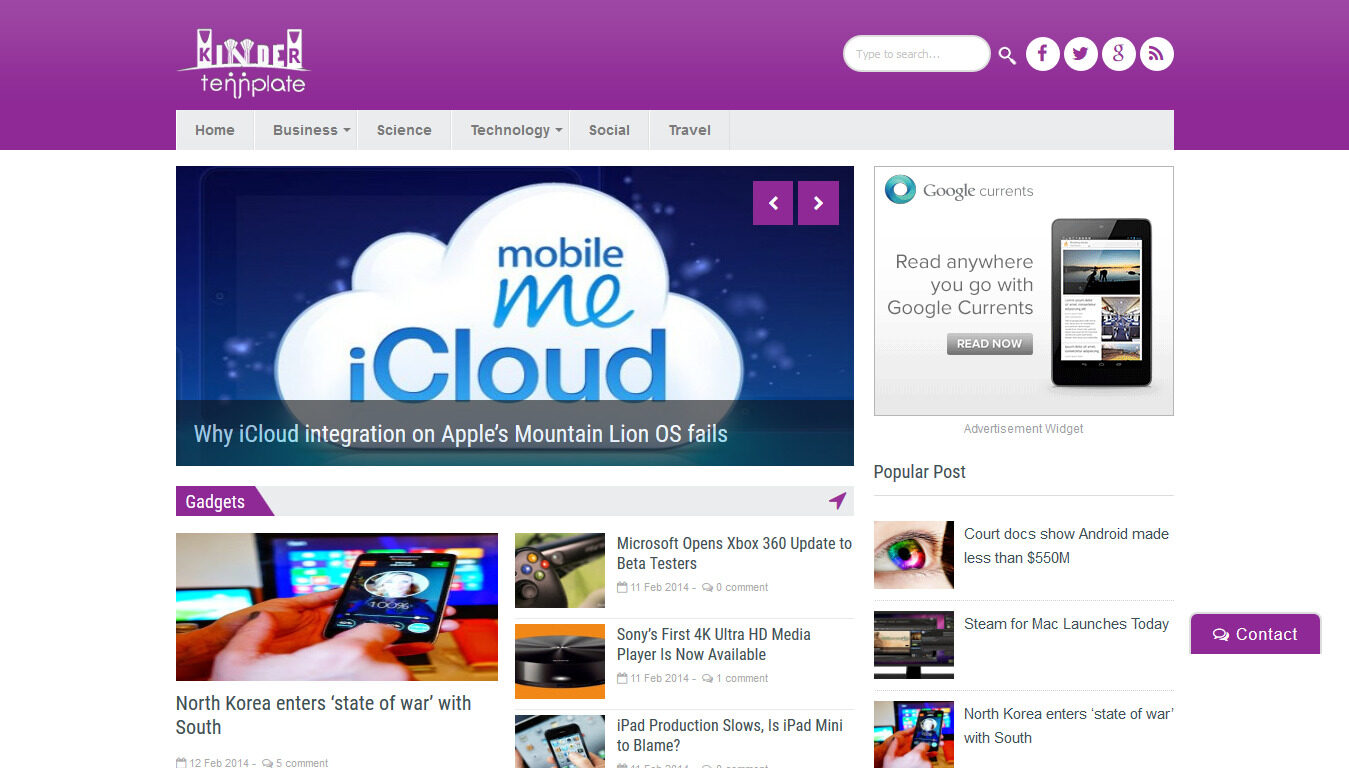The width and height of the screenshot is (1349, 768).
Task: Open Court docs show Android article
Action: click(1066, 546)
